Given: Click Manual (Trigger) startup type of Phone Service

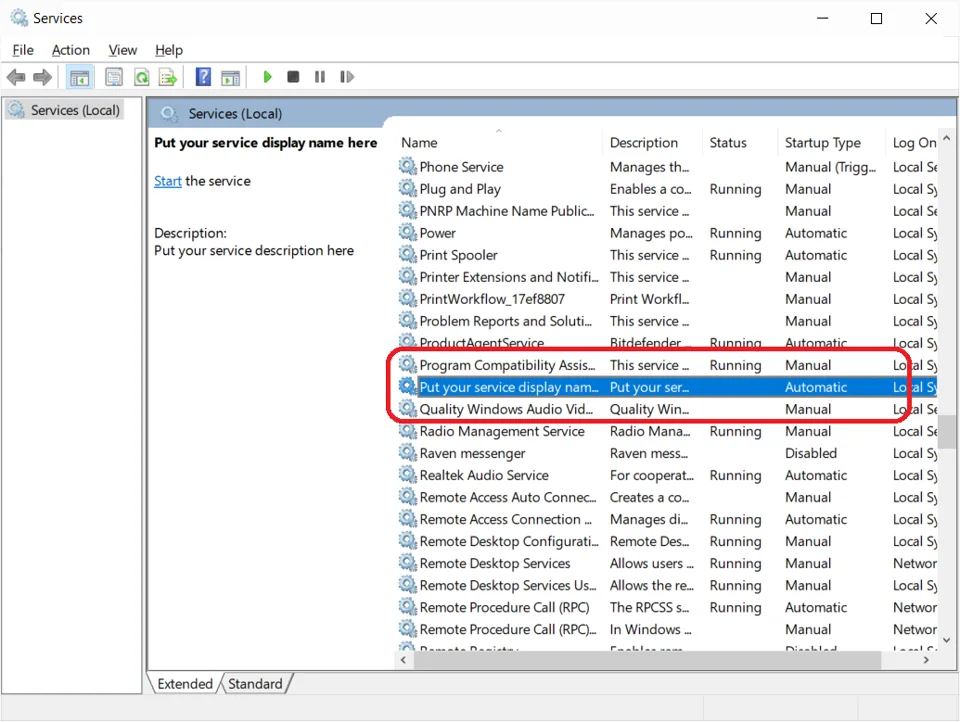Looking at the screenshot, I should pyautogui.click(x=830, y=167).
